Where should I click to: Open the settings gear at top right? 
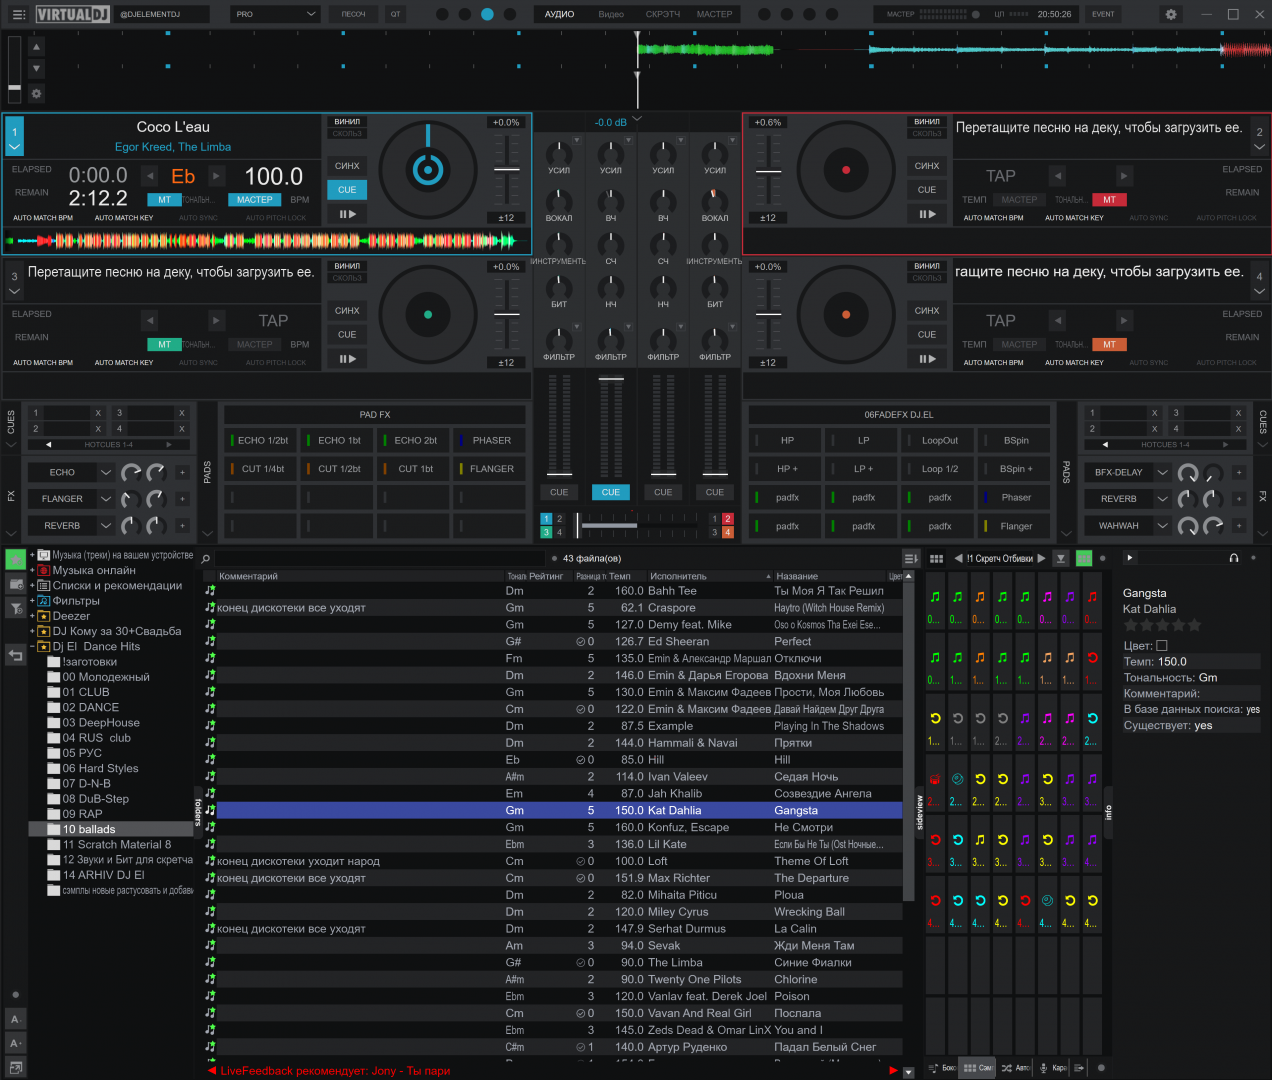click(x=1171, y=14)
